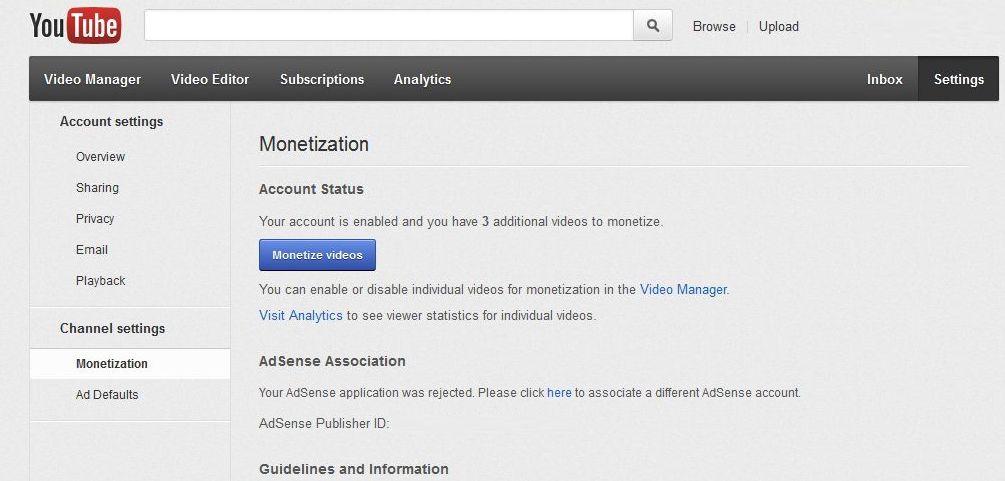Viewport: 1005px width, 481px height.
Task: Click the Guidelines and Information heading
Action: [354, 469]
